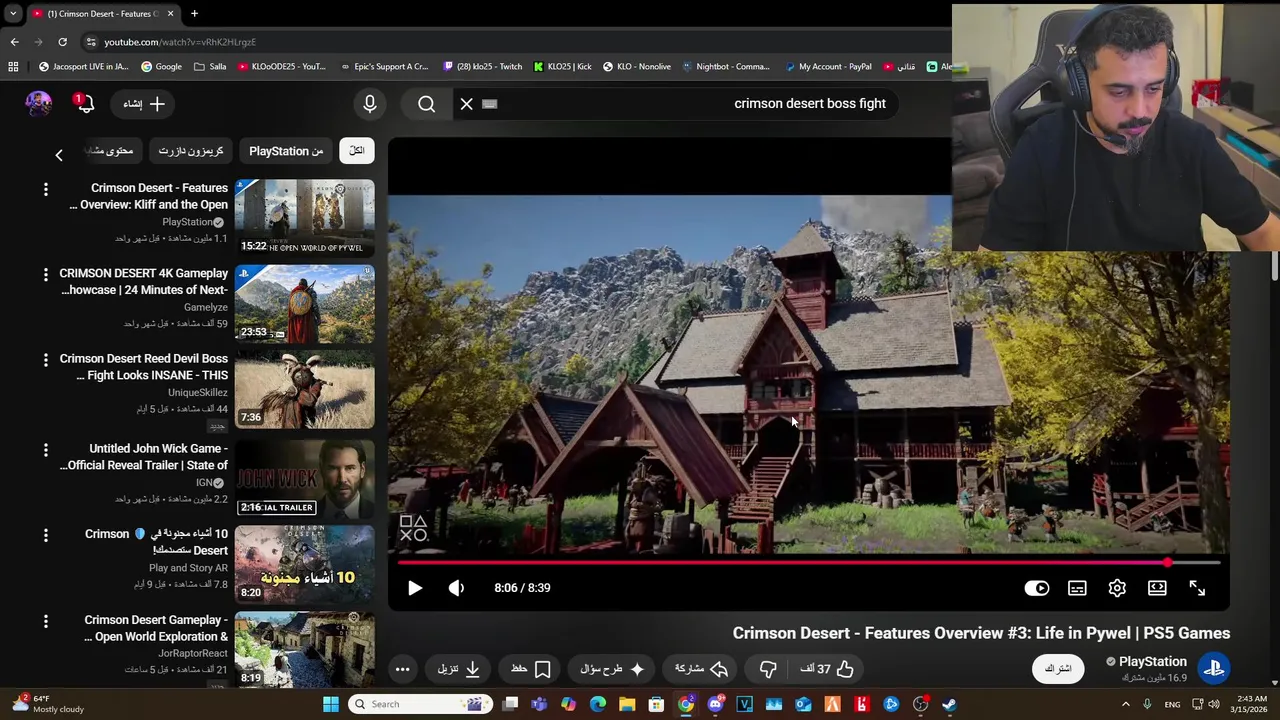
Task: Open the tab search dropdown arrow
Action: click(12, 14)
